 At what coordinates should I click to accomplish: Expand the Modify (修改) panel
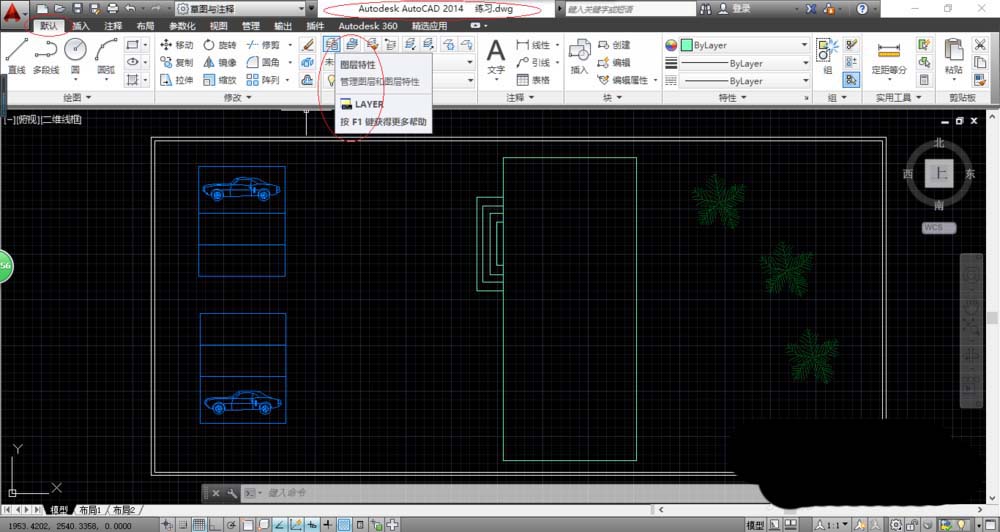click(238, 98)
